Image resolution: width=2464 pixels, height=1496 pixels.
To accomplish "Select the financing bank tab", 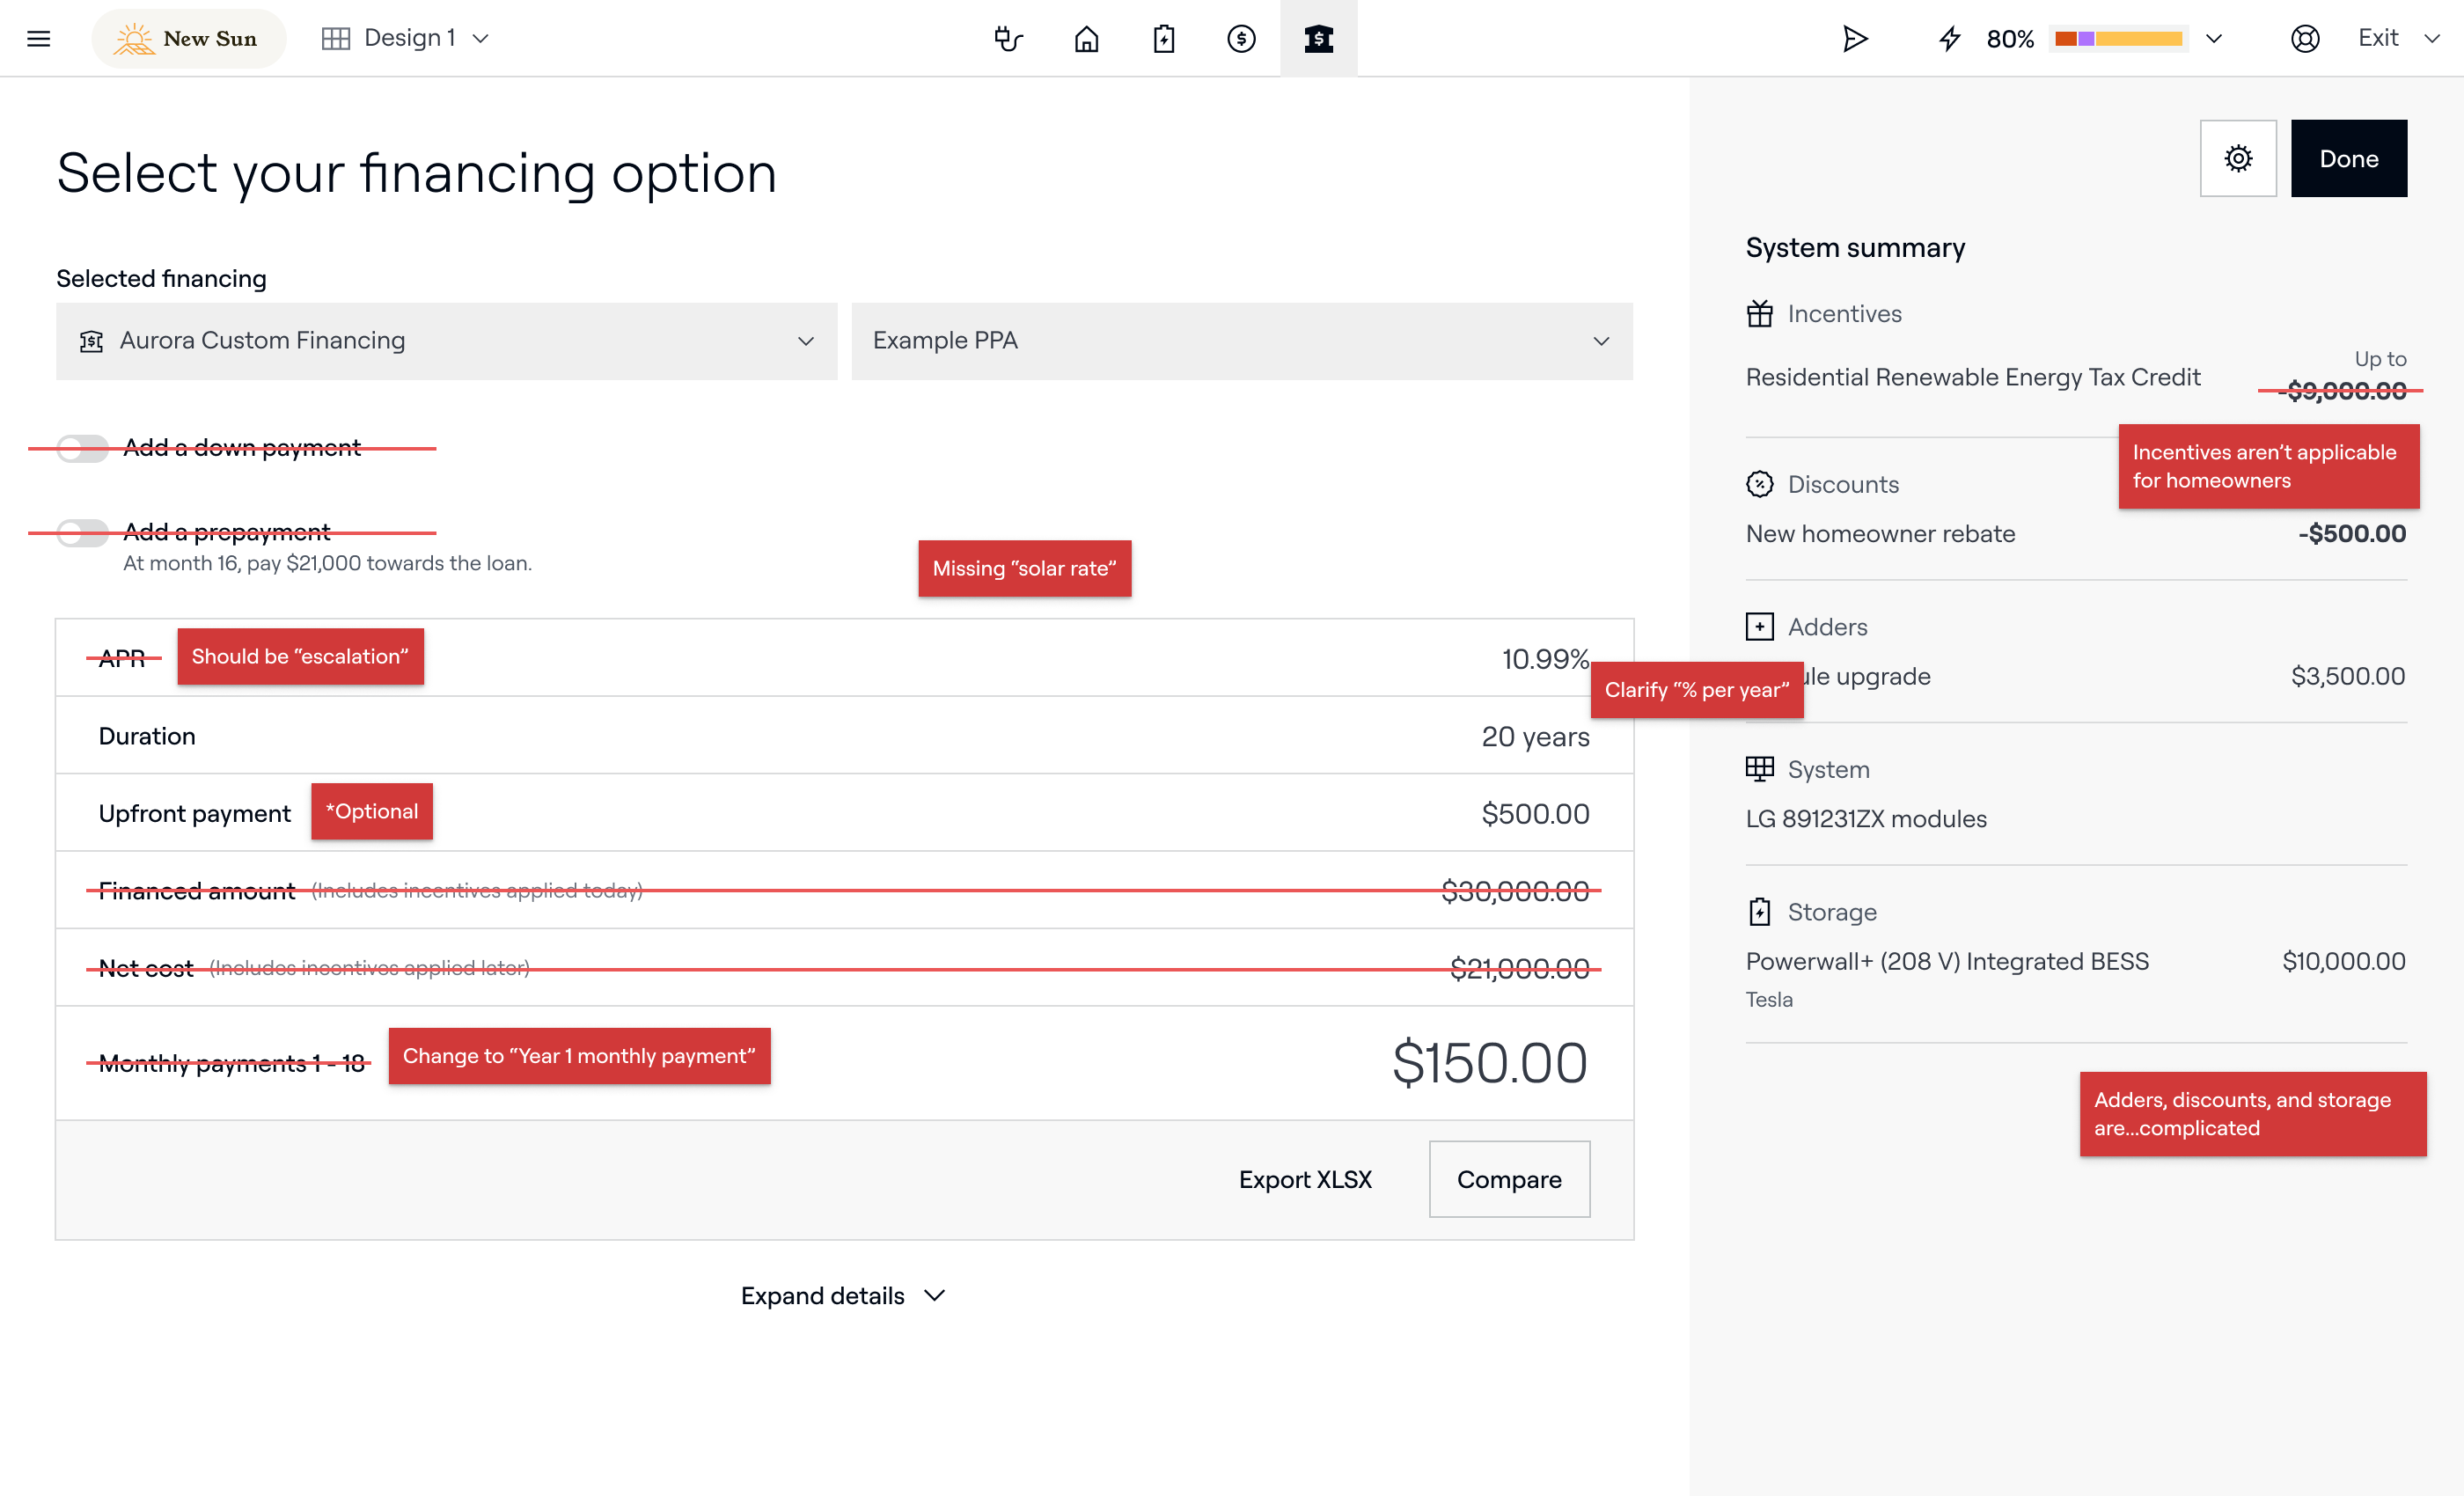I will pos(1318,38).
